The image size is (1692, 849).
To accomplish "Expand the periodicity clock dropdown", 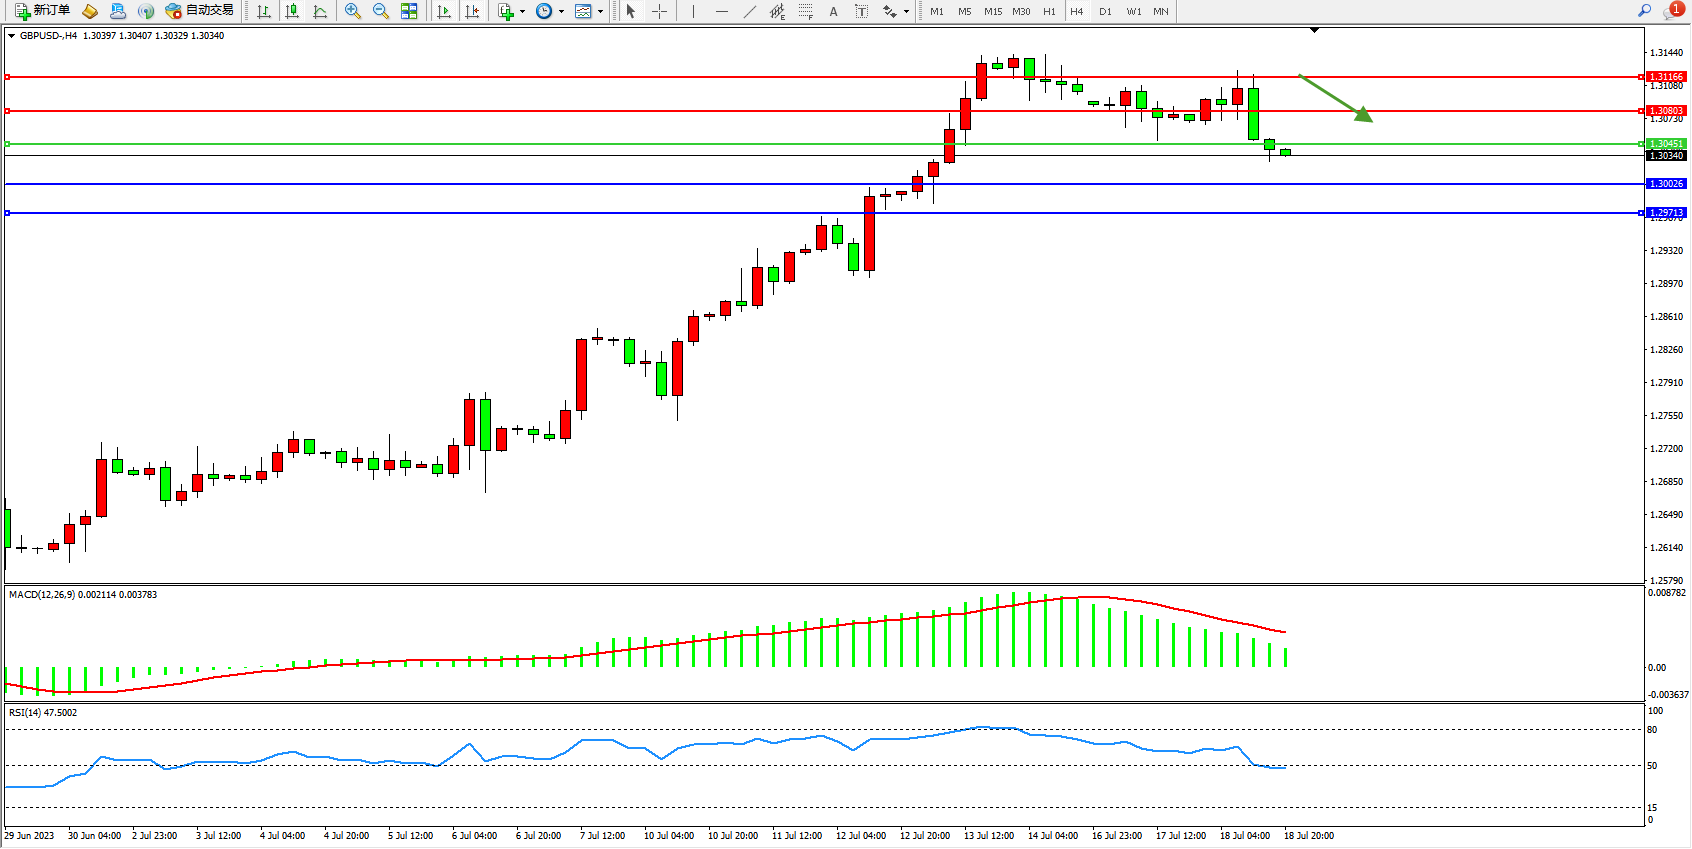I will [561, 12].
